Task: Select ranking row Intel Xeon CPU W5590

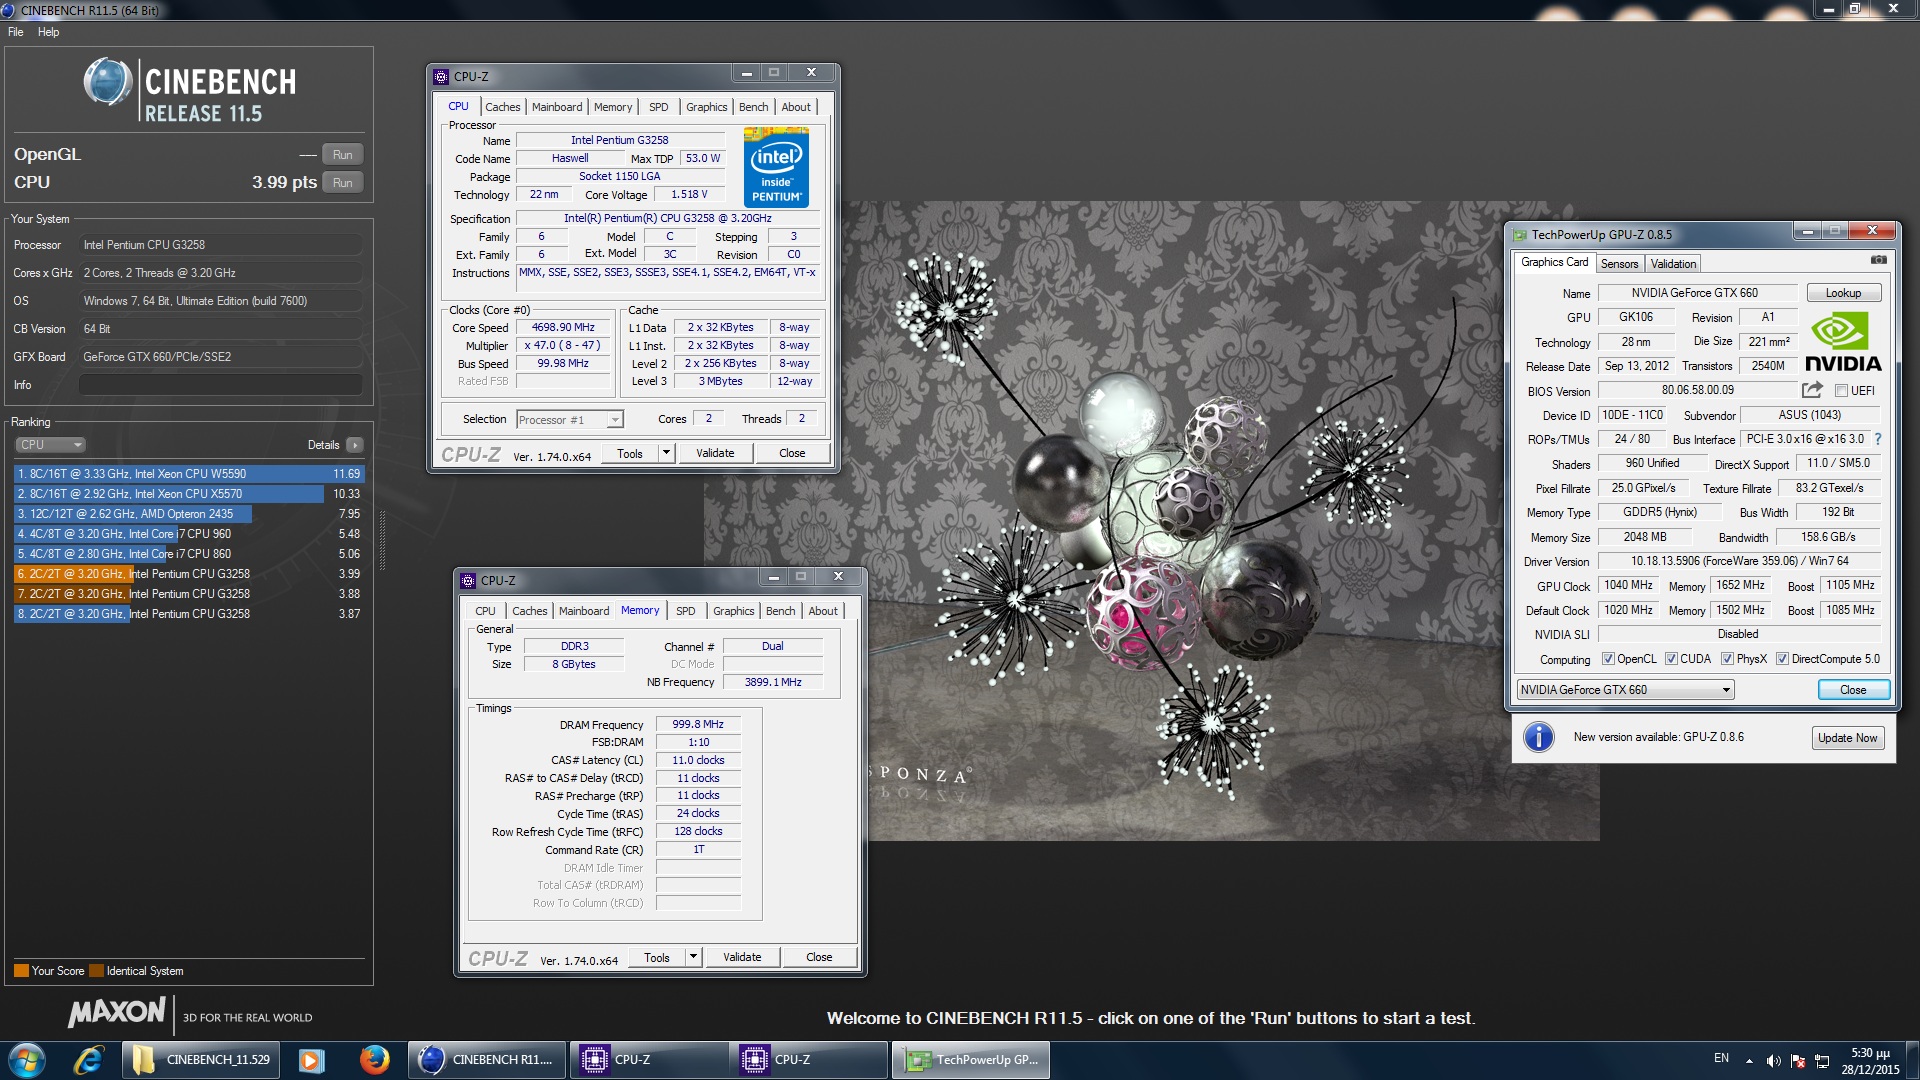Action: pos(188,474)
